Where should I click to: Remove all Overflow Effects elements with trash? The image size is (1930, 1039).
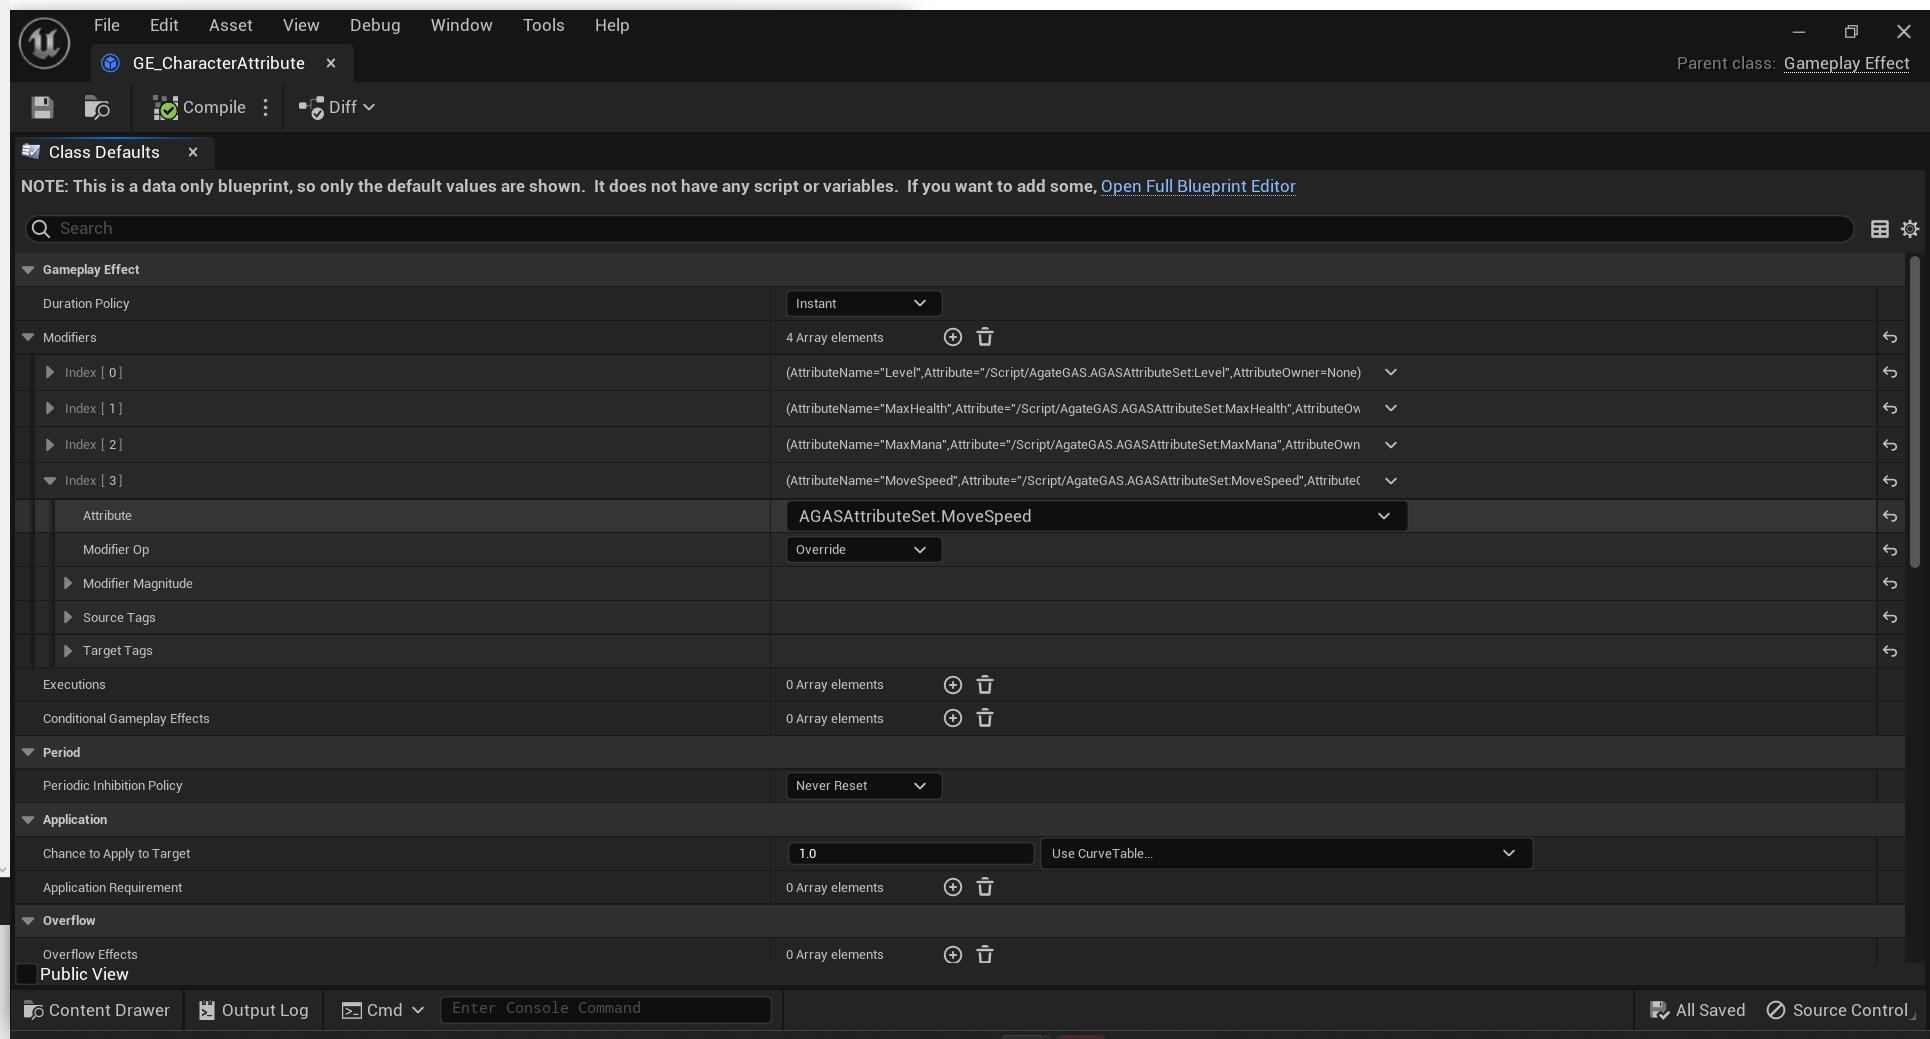985,955
